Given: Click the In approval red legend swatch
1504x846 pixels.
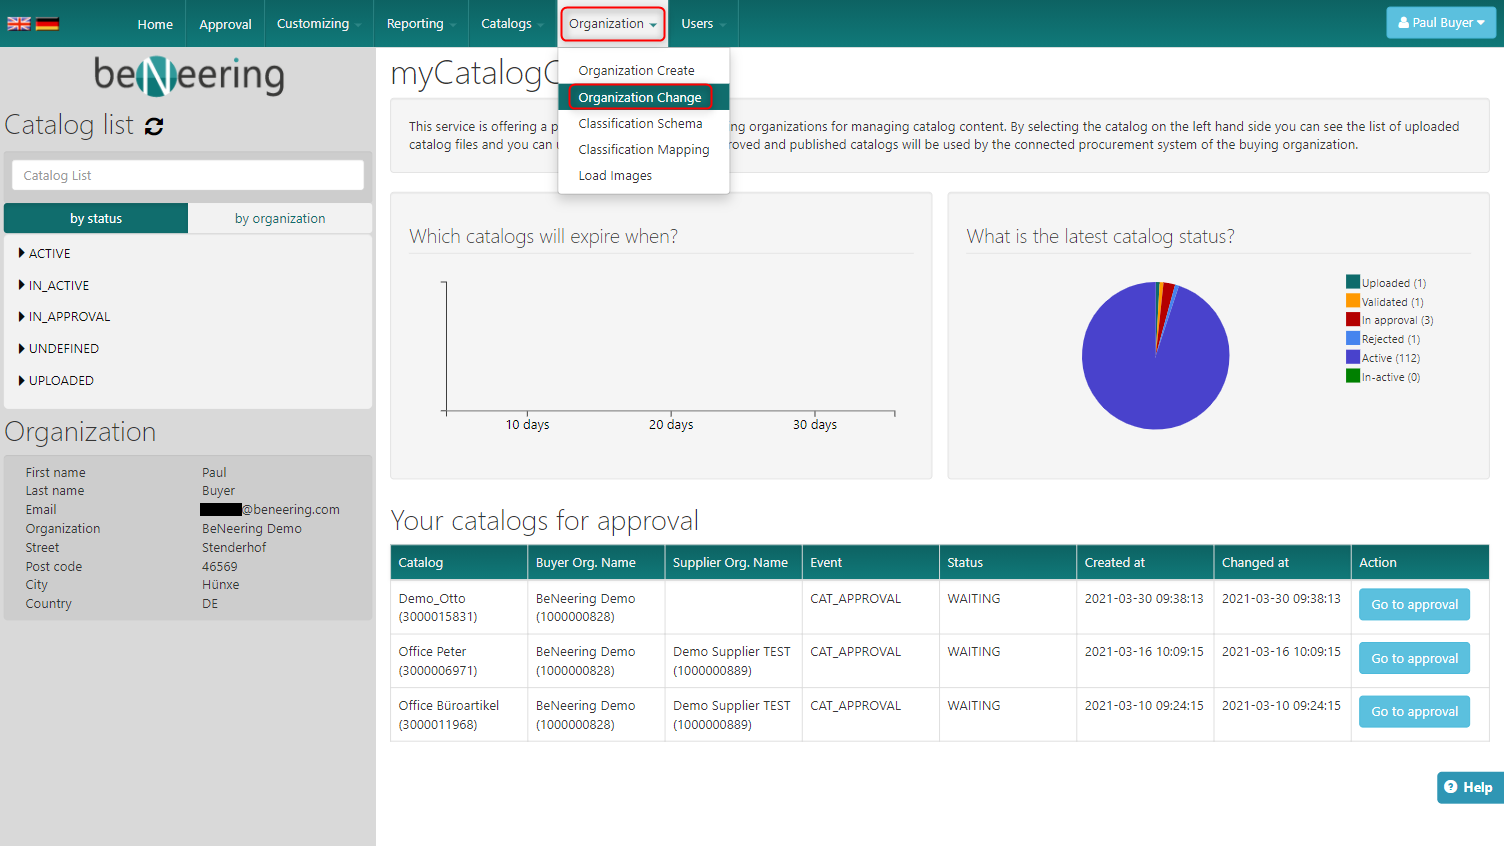Looking at the screenshot, I should 1352,320.
